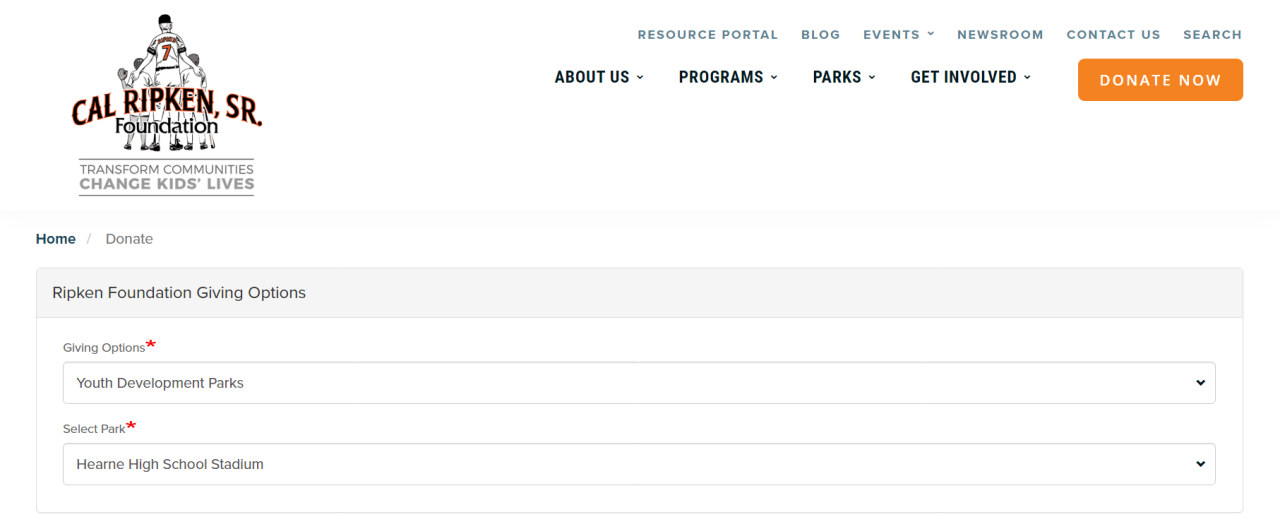
Task: Open the Search link in header
Action: (1212, 34)
